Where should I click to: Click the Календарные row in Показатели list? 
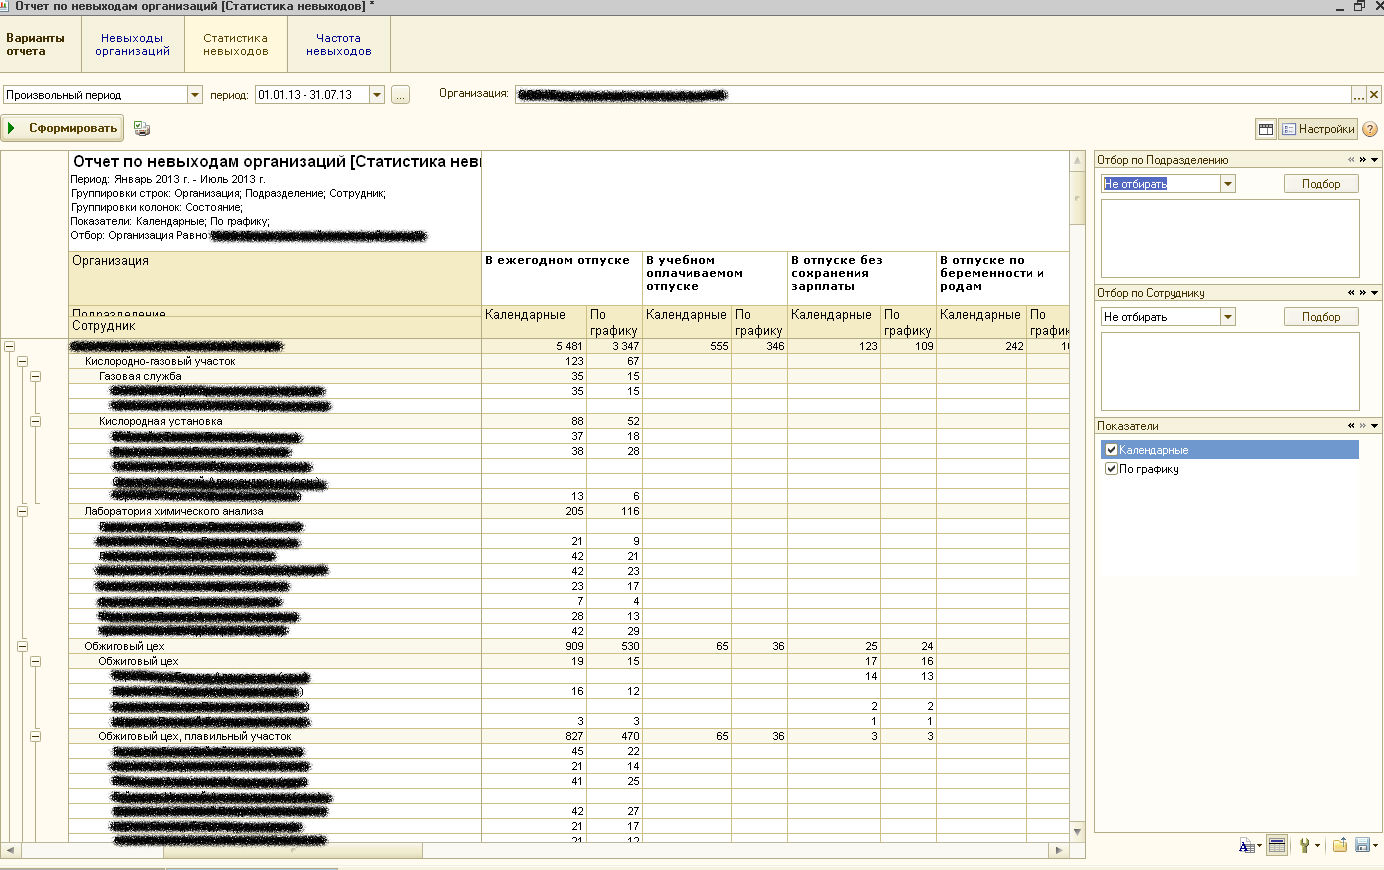pyautogui.click(x=1230, y=450)
